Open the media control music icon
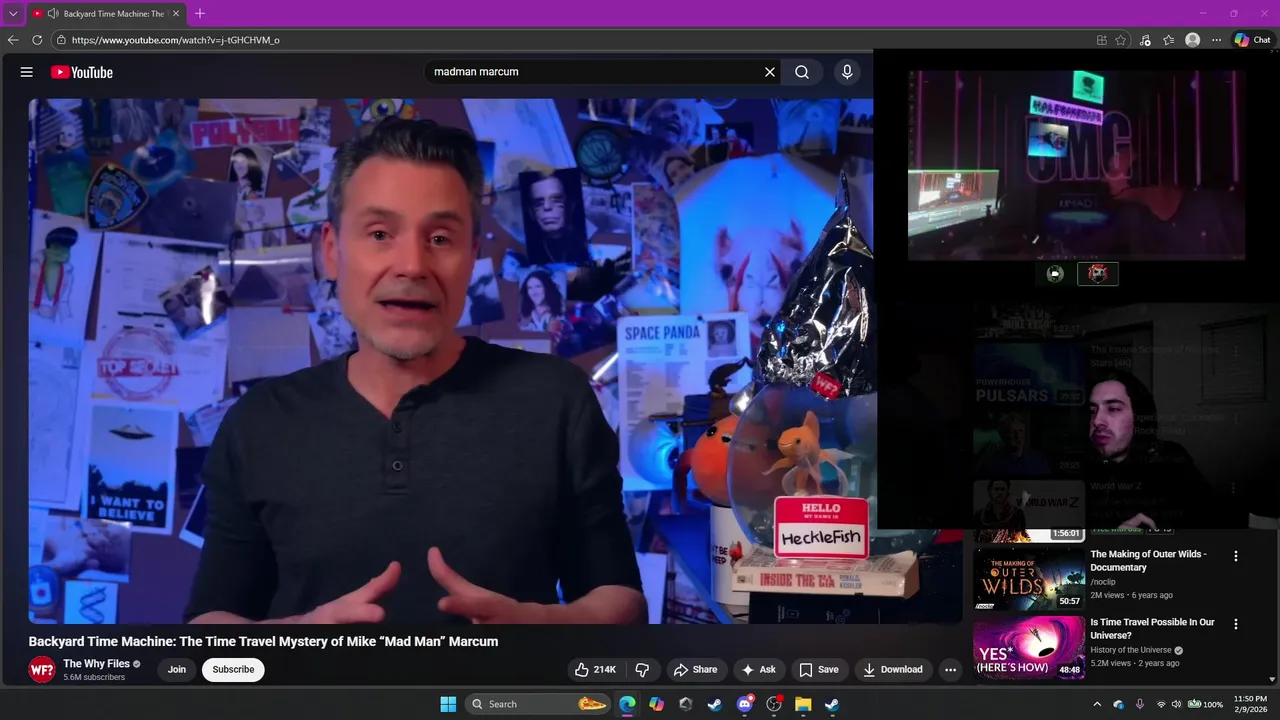 pos(1145,40)
